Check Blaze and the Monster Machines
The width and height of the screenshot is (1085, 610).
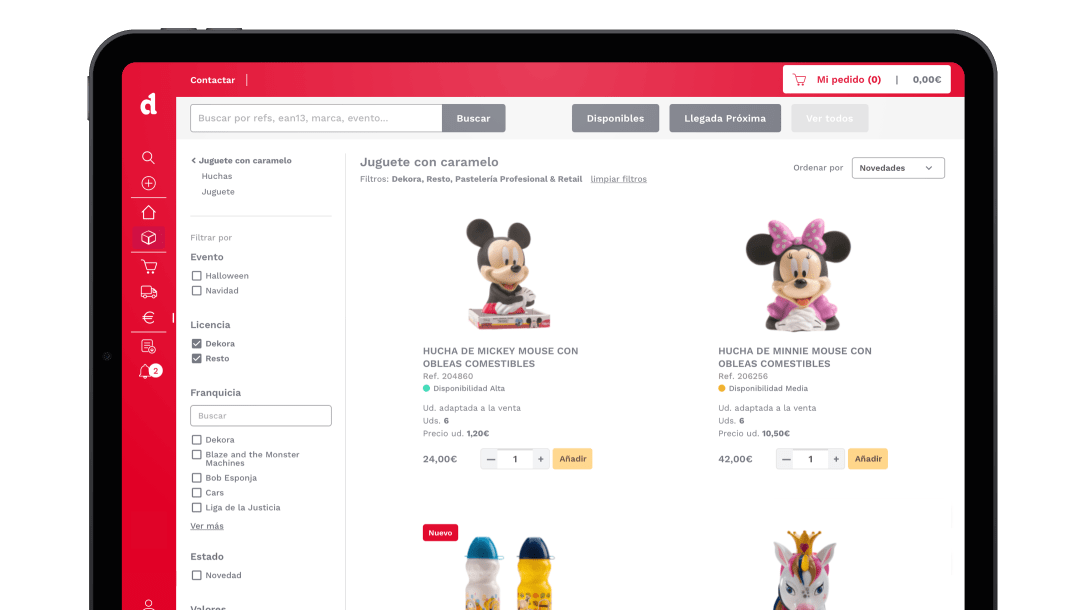click(197, 454)
